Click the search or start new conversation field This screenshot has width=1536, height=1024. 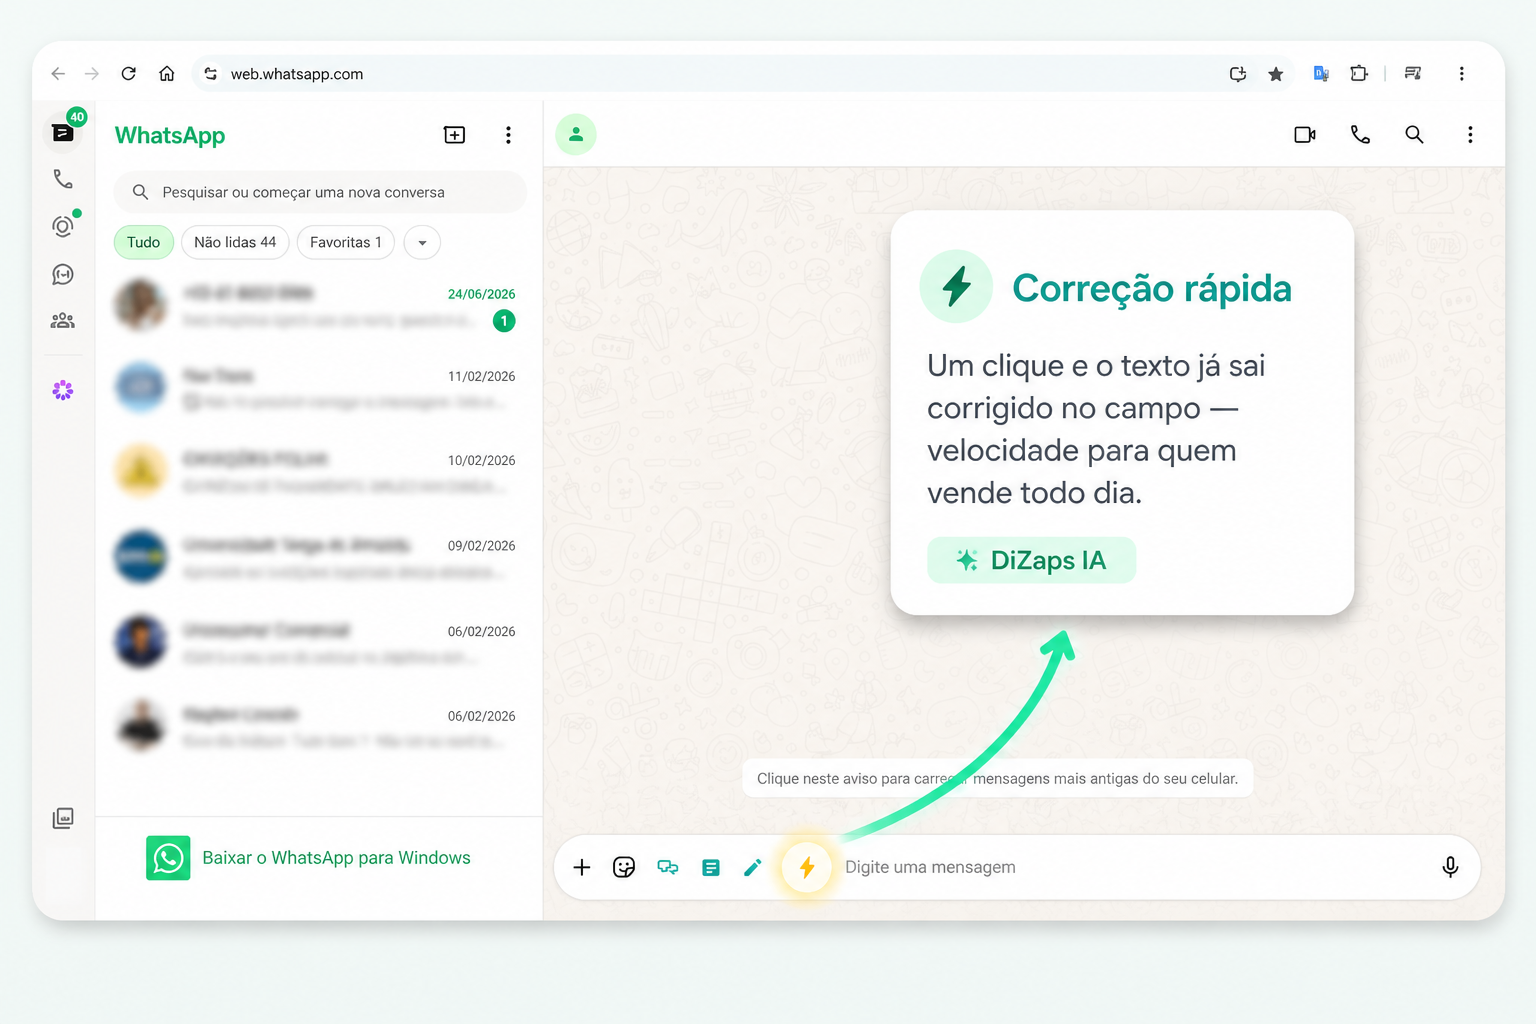pos(320,192)
